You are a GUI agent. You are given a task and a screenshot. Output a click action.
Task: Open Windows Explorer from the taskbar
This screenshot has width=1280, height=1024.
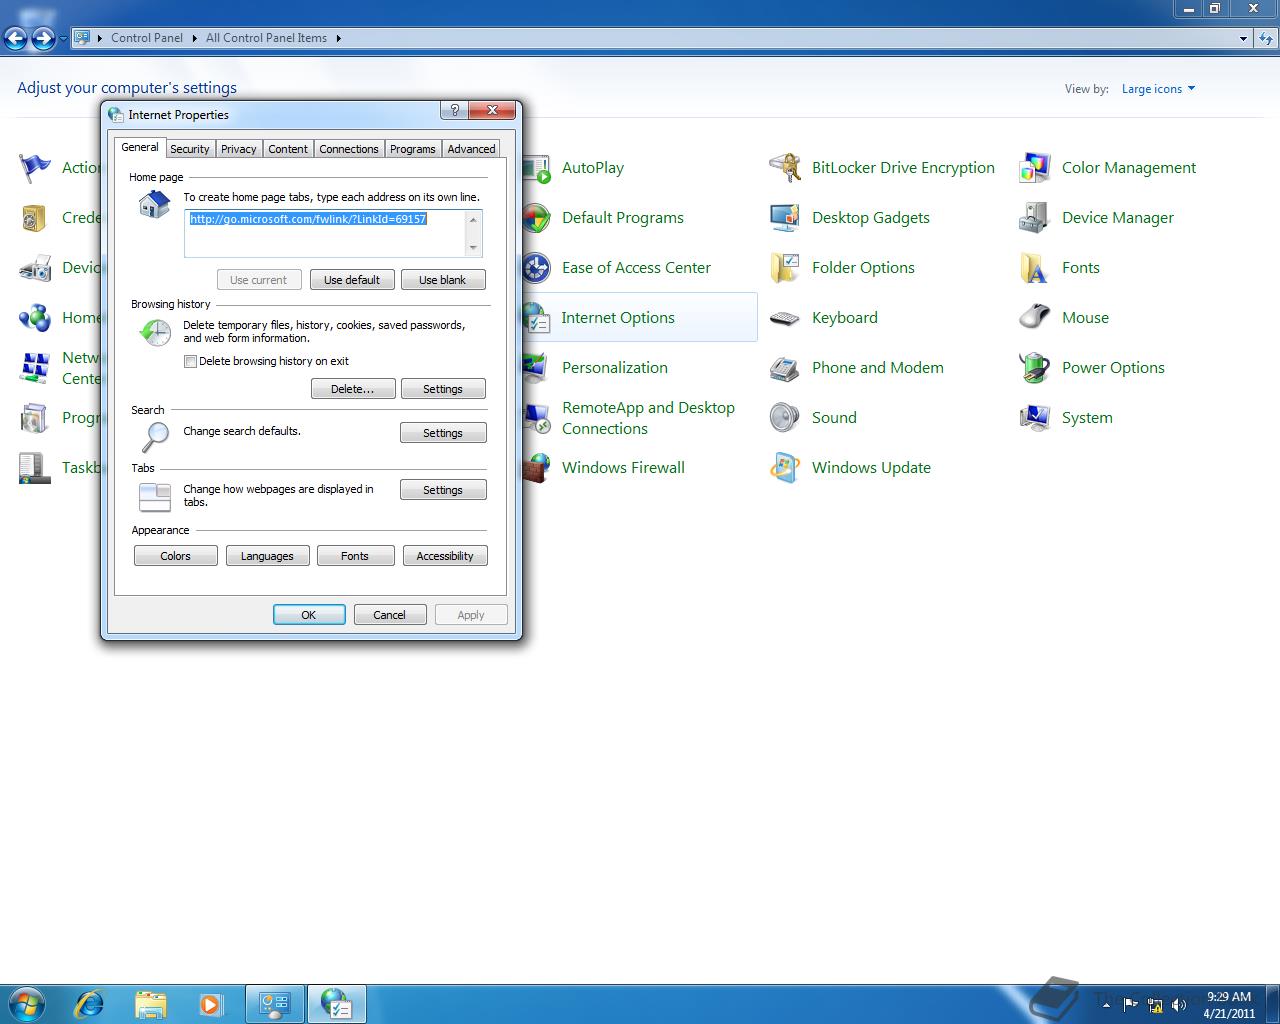point(150,1004)
